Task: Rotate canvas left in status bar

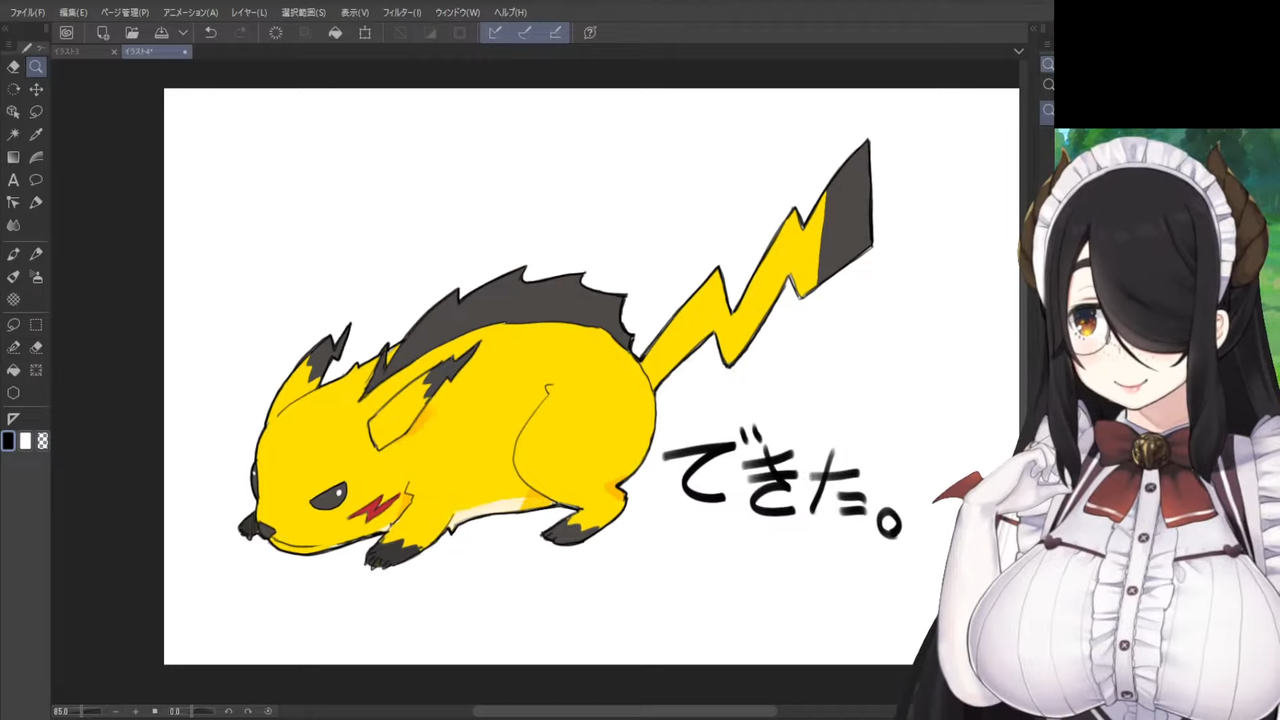Action: [x=228, y=711]
